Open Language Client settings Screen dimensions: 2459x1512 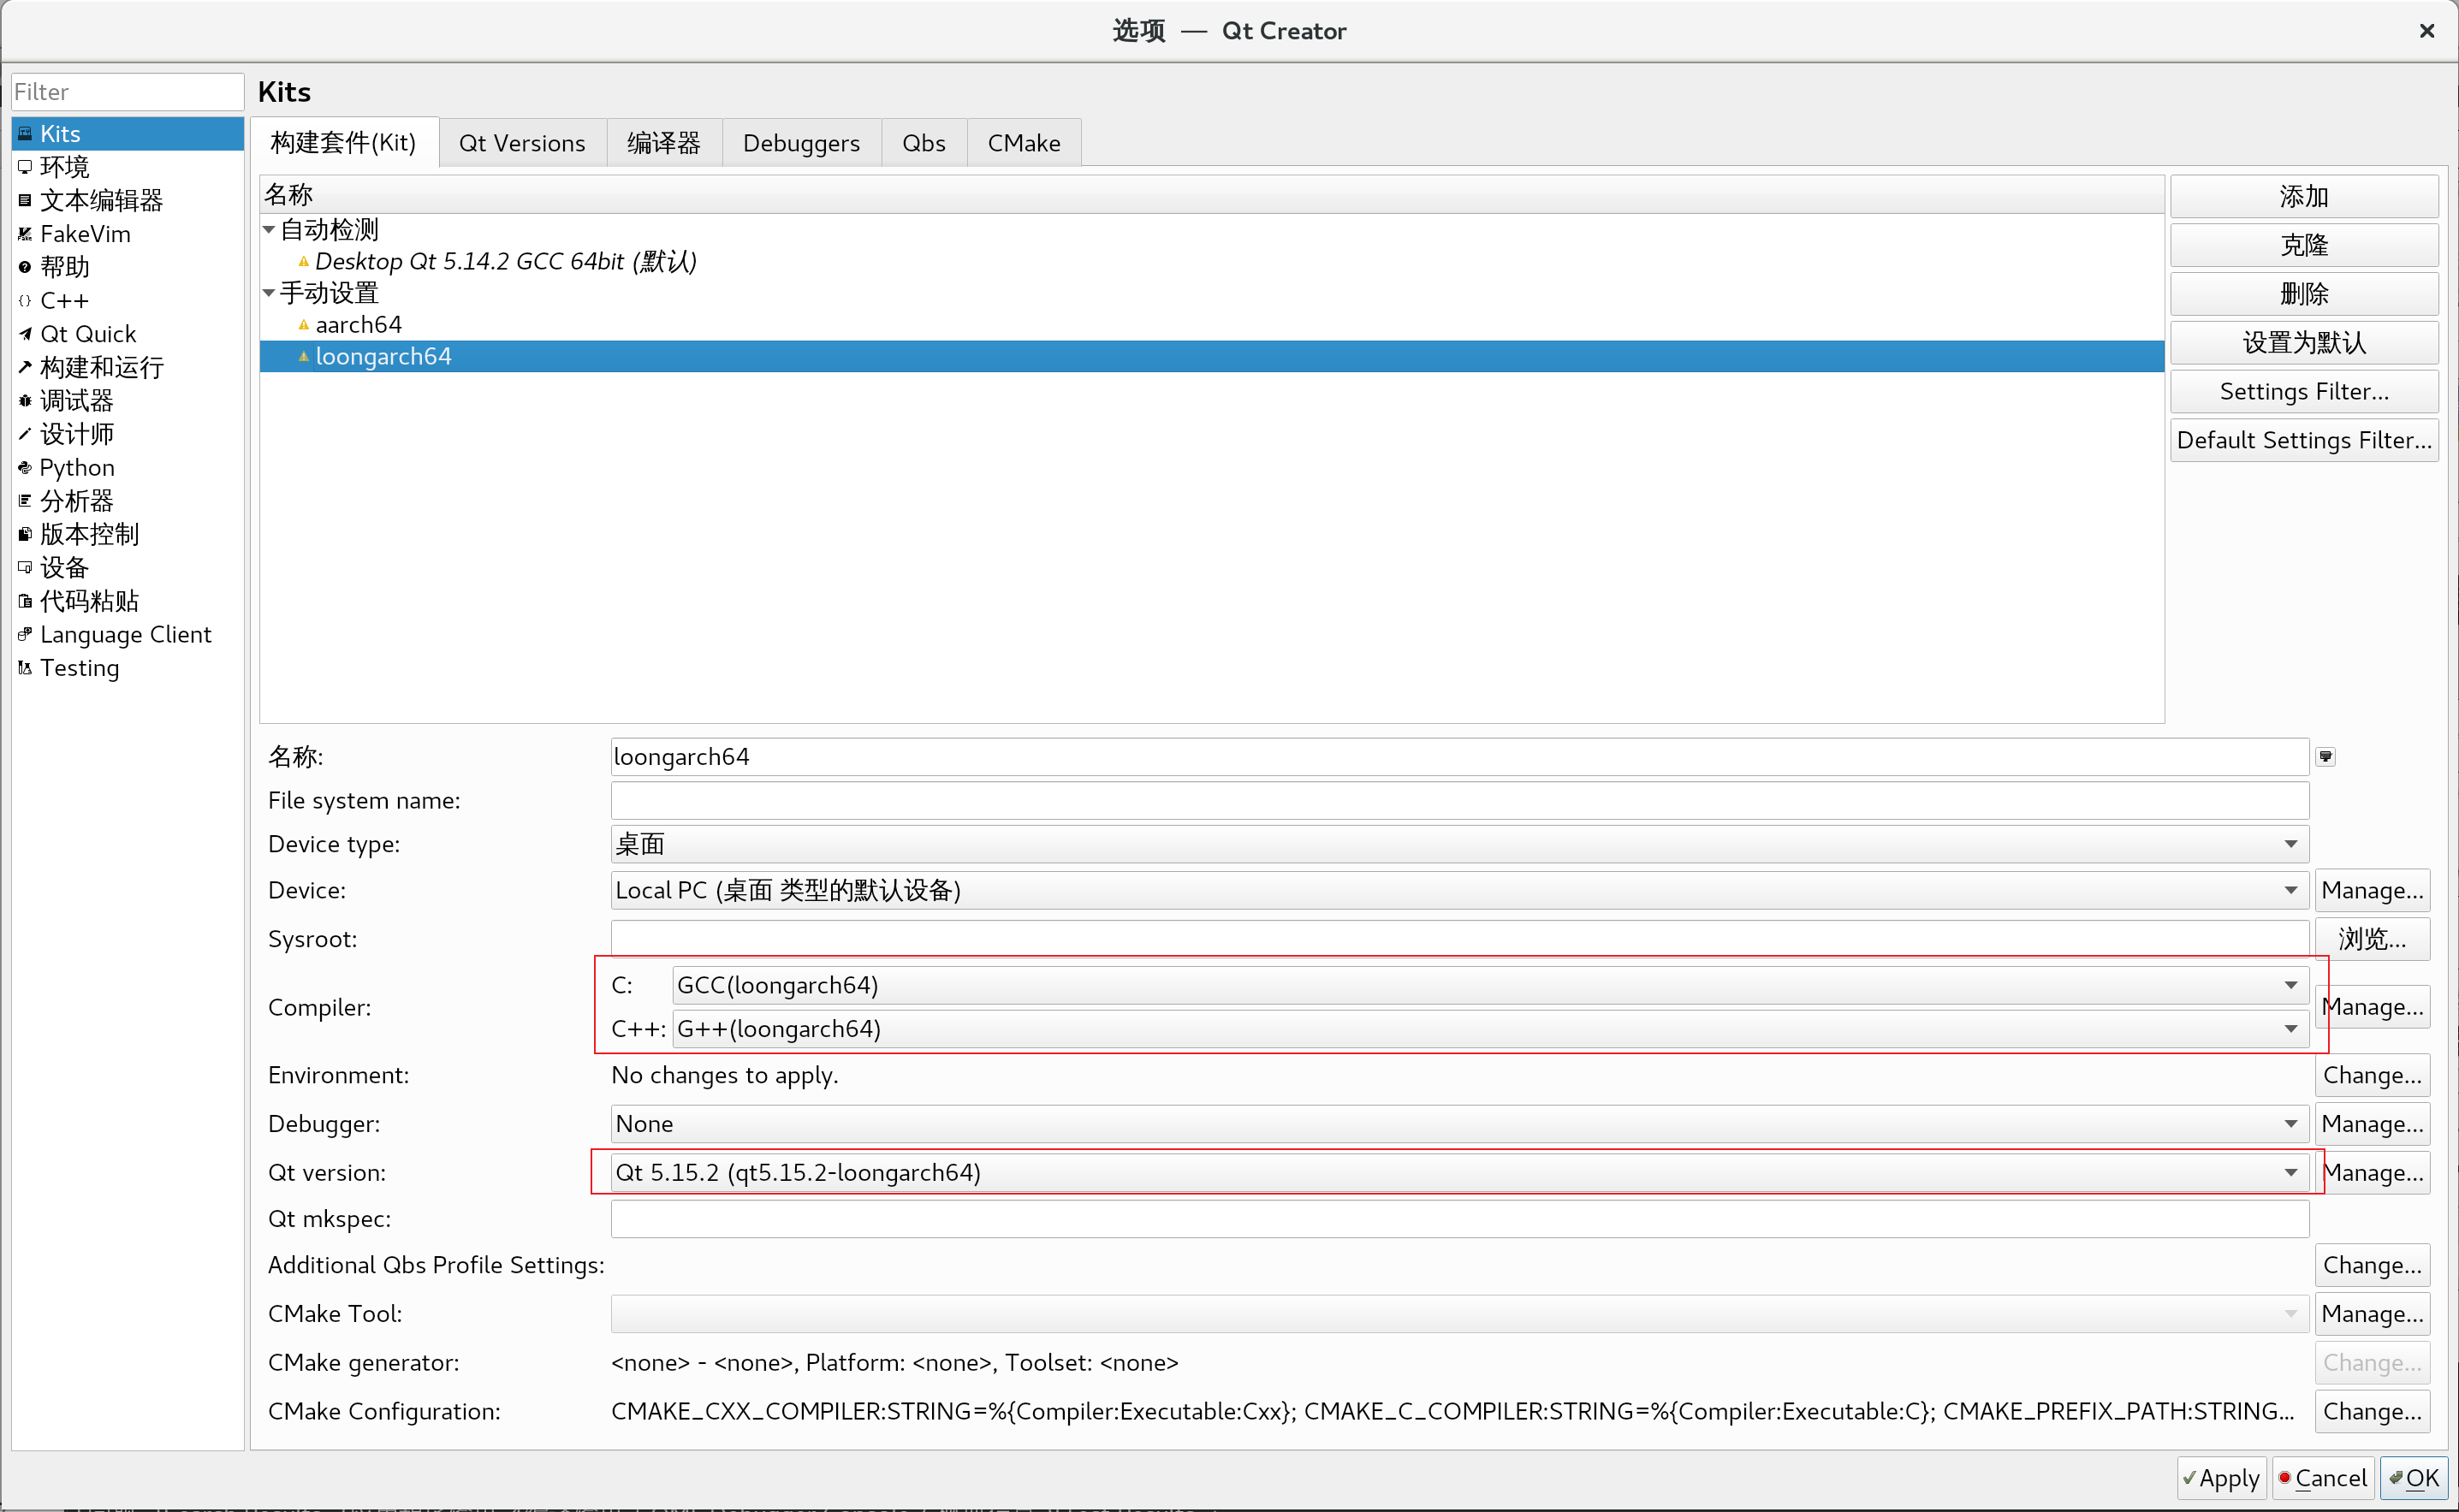click(x=126, y=634)
